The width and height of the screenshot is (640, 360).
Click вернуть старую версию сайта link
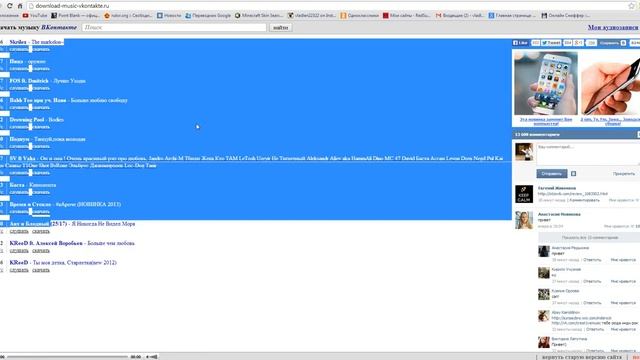pyautogui.click(x=582, y=357)
